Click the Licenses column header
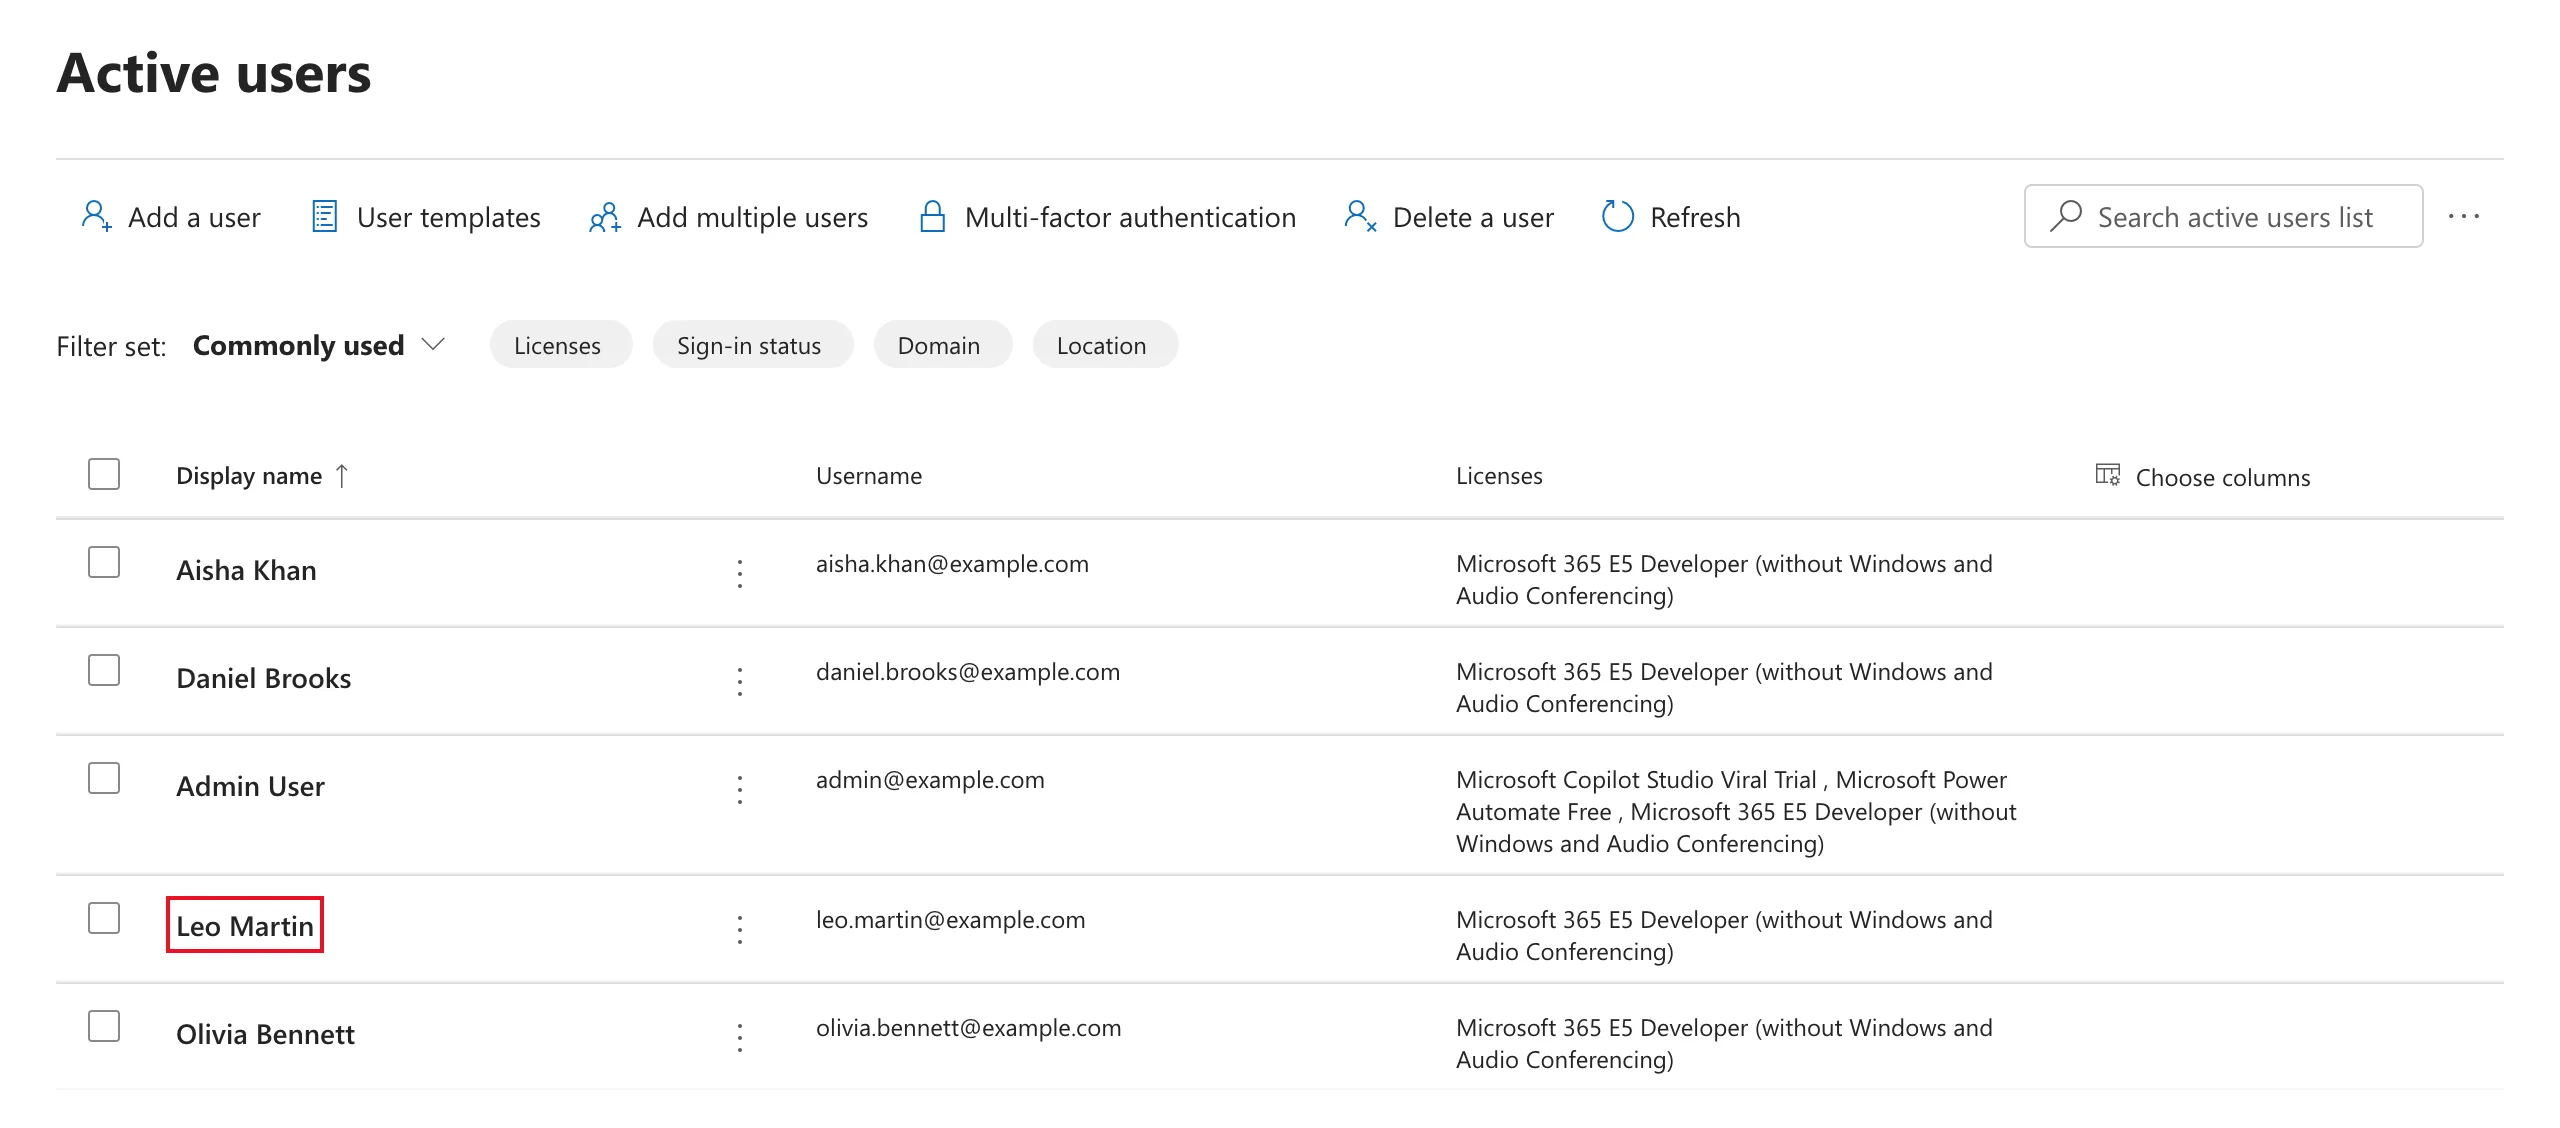This screenshot has width=2560, height=1128. click(1499, 476)
